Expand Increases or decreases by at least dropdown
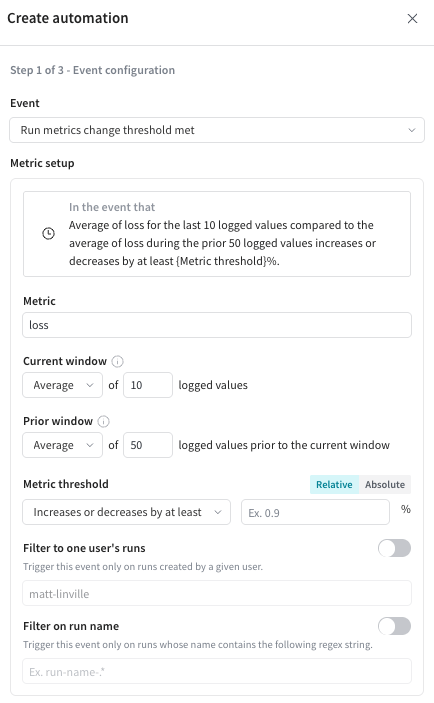 [x=127, y=512]
